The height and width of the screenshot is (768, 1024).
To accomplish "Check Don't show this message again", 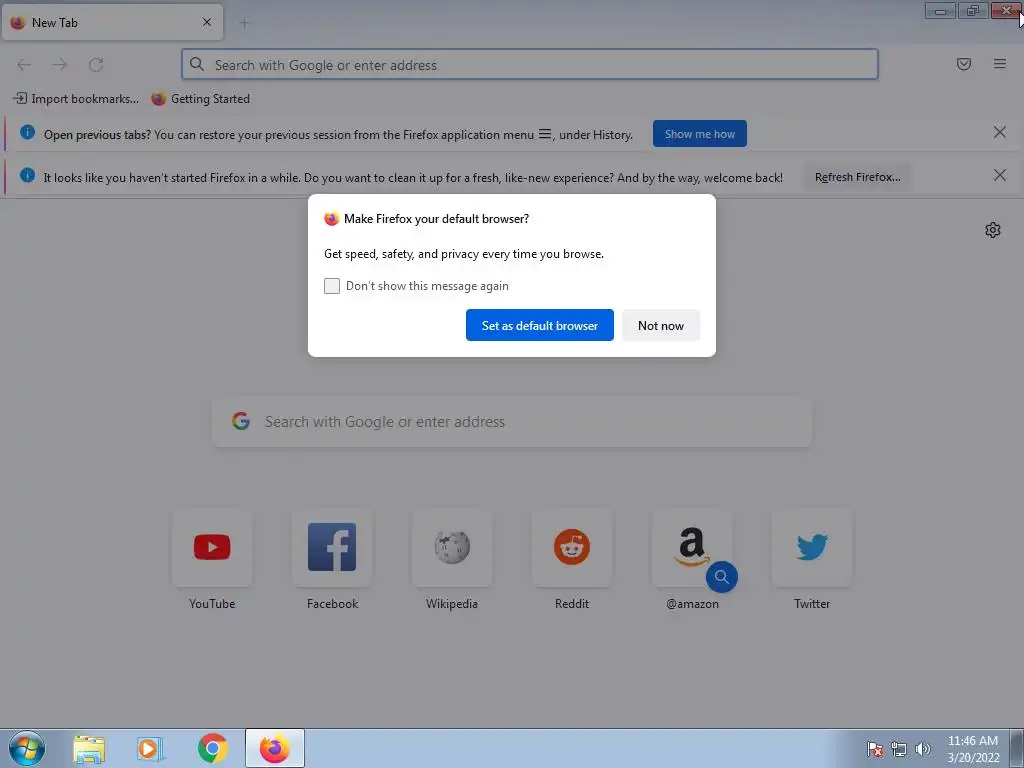I will tap(332, 286).
